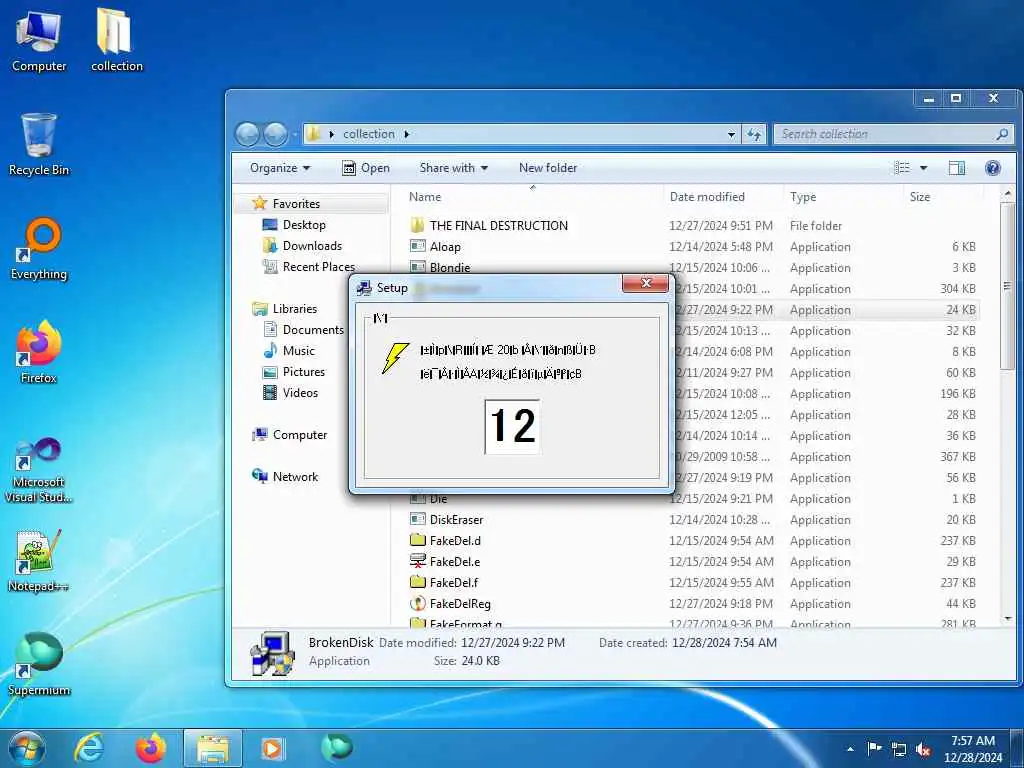Toggle the preview pane button
1024x768 pixels.
tap(957, 168)
